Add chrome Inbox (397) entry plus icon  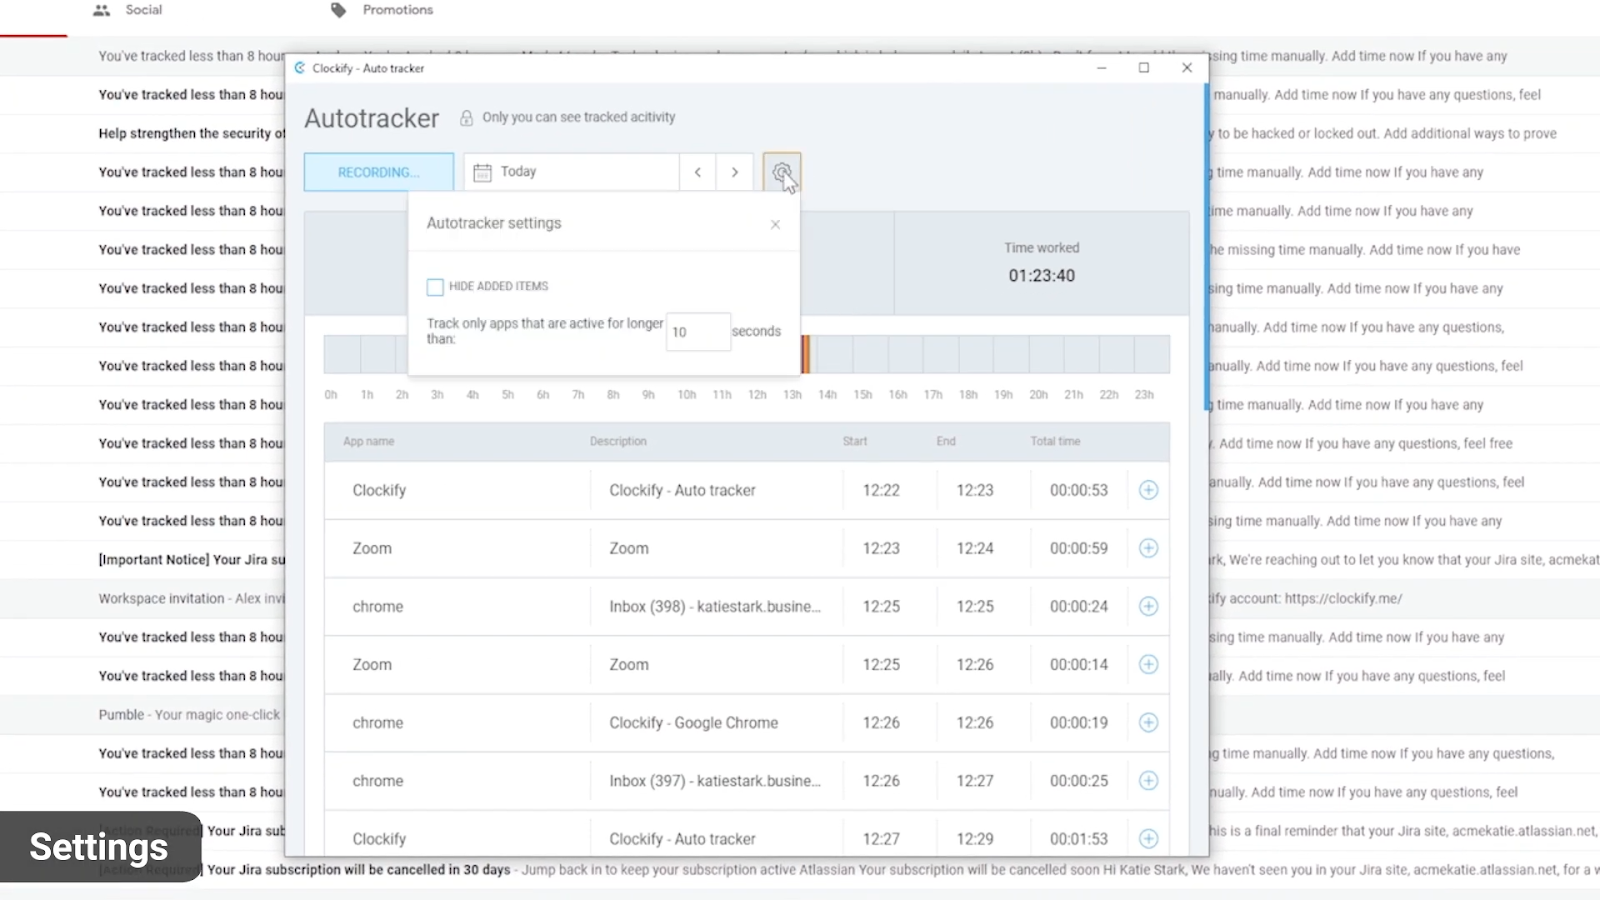click(1148, 780)
